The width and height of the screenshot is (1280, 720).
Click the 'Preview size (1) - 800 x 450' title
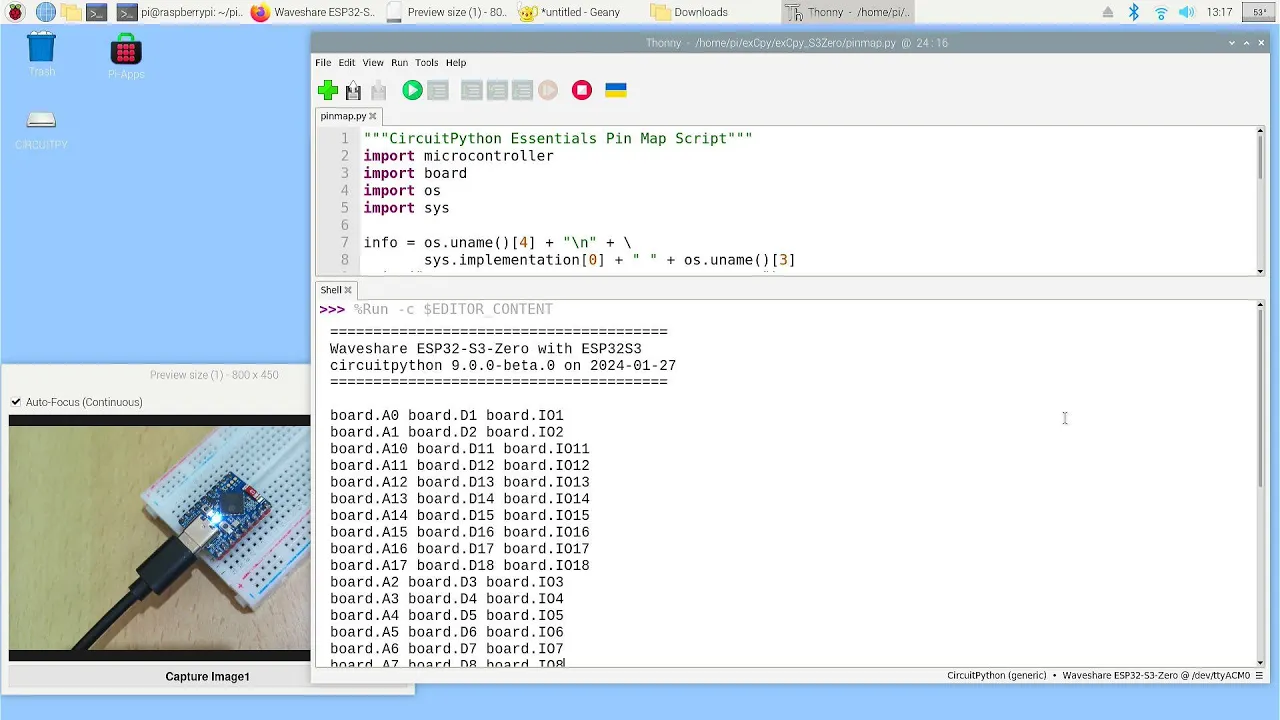pos(214,375)
